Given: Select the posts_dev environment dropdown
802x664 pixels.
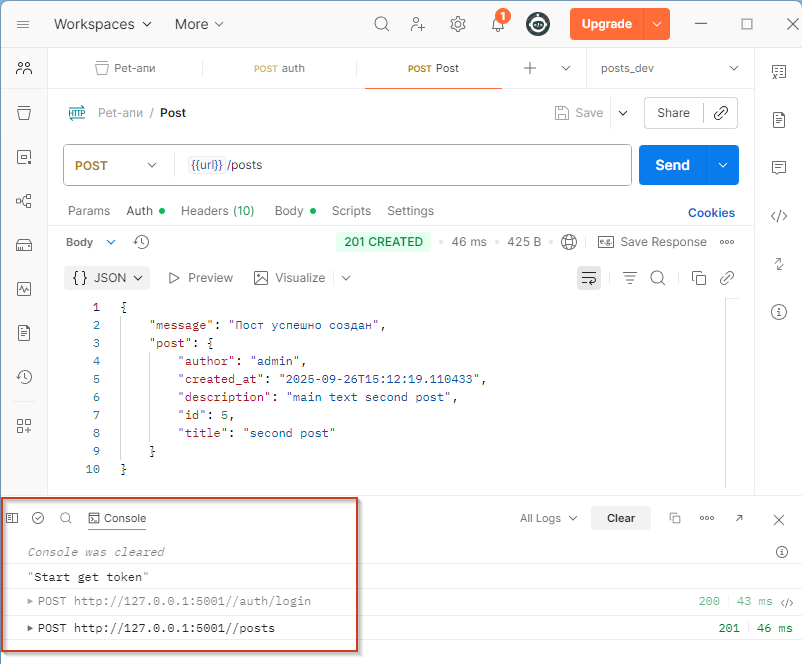Looking at the screenshot, I should [670, 68].
